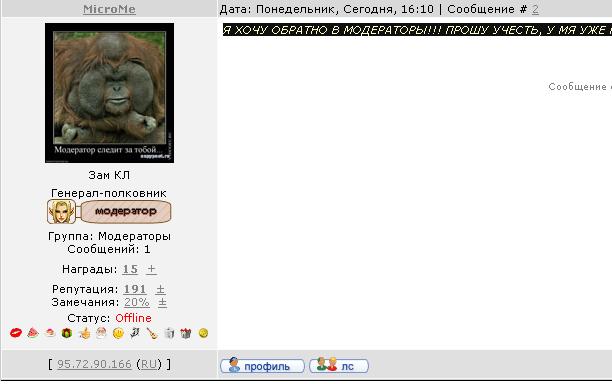Click the red lips award icon
This screenshot has width=612, height=384.
pyautogui.click(x=16, y=333)
